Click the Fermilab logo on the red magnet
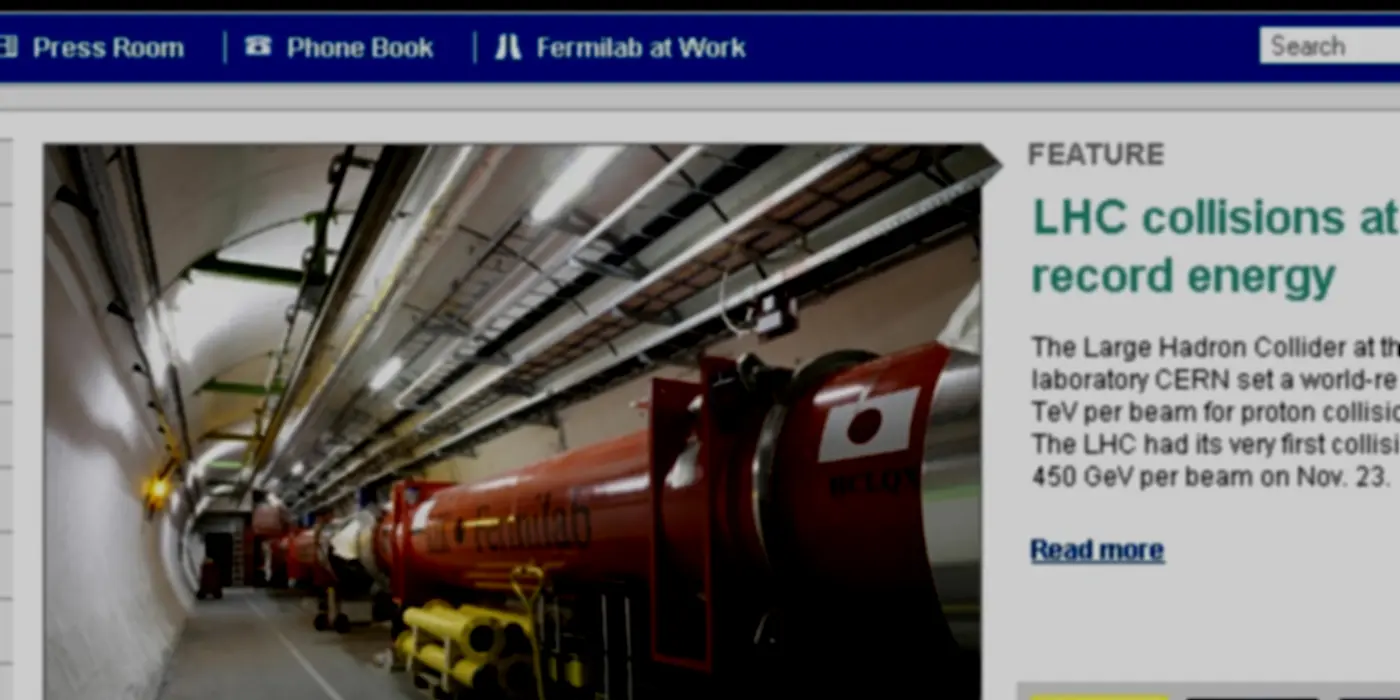Screen dimensions: 1400x700 (510, 526)
